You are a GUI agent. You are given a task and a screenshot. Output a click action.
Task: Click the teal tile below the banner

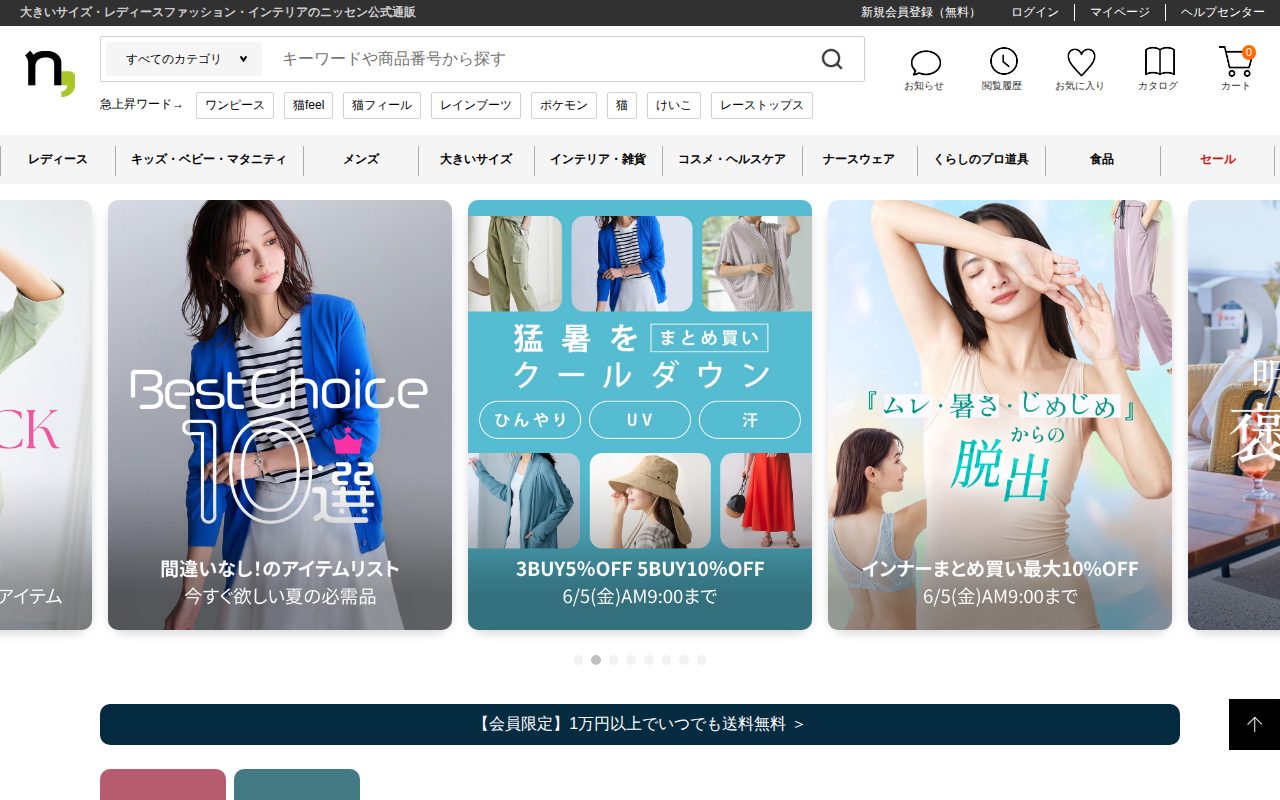click(297, 785)
